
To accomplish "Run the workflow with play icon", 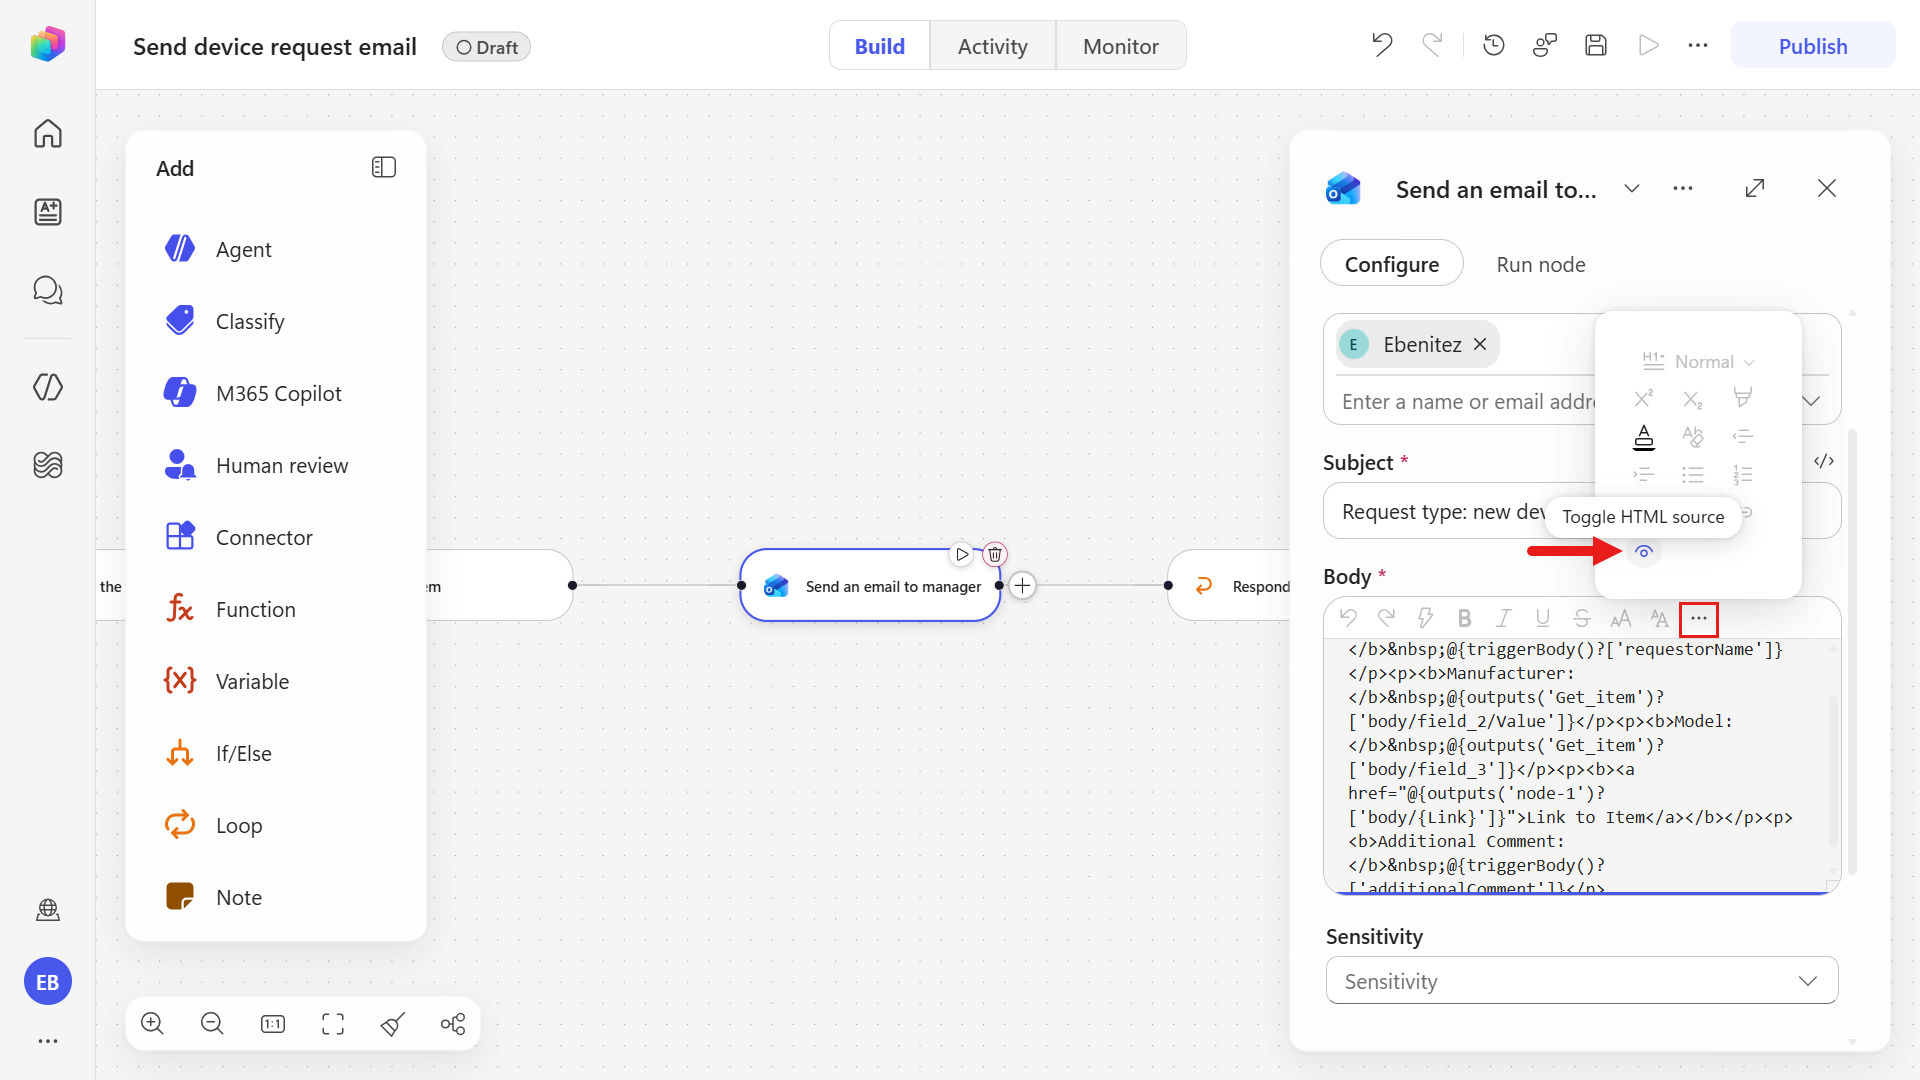I will point(1648,45).
